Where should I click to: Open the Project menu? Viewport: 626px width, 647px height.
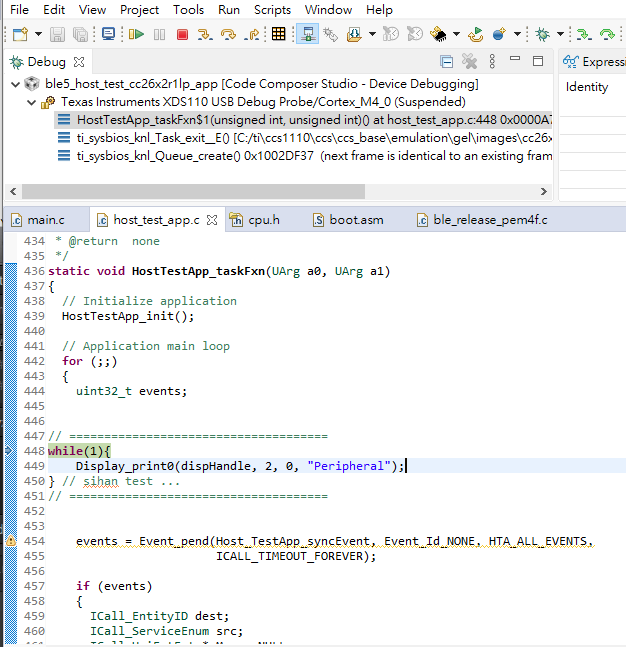139,9
